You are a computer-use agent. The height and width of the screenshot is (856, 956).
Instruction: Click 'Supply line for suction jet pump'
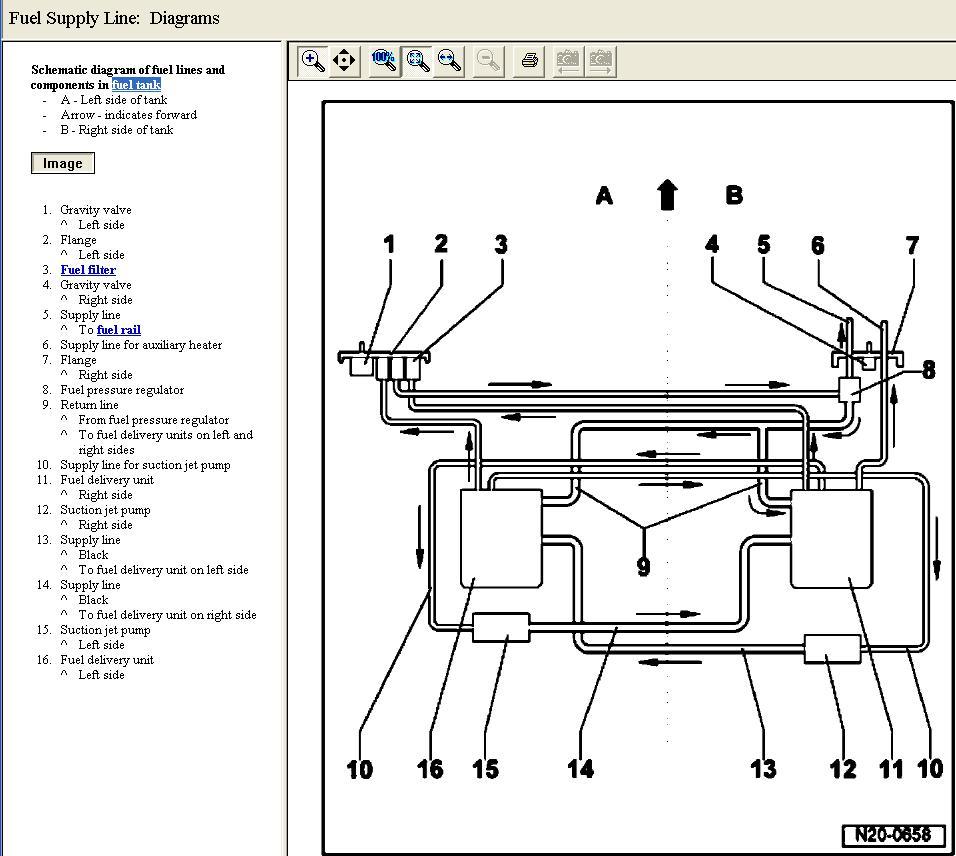tap(145, 465)
